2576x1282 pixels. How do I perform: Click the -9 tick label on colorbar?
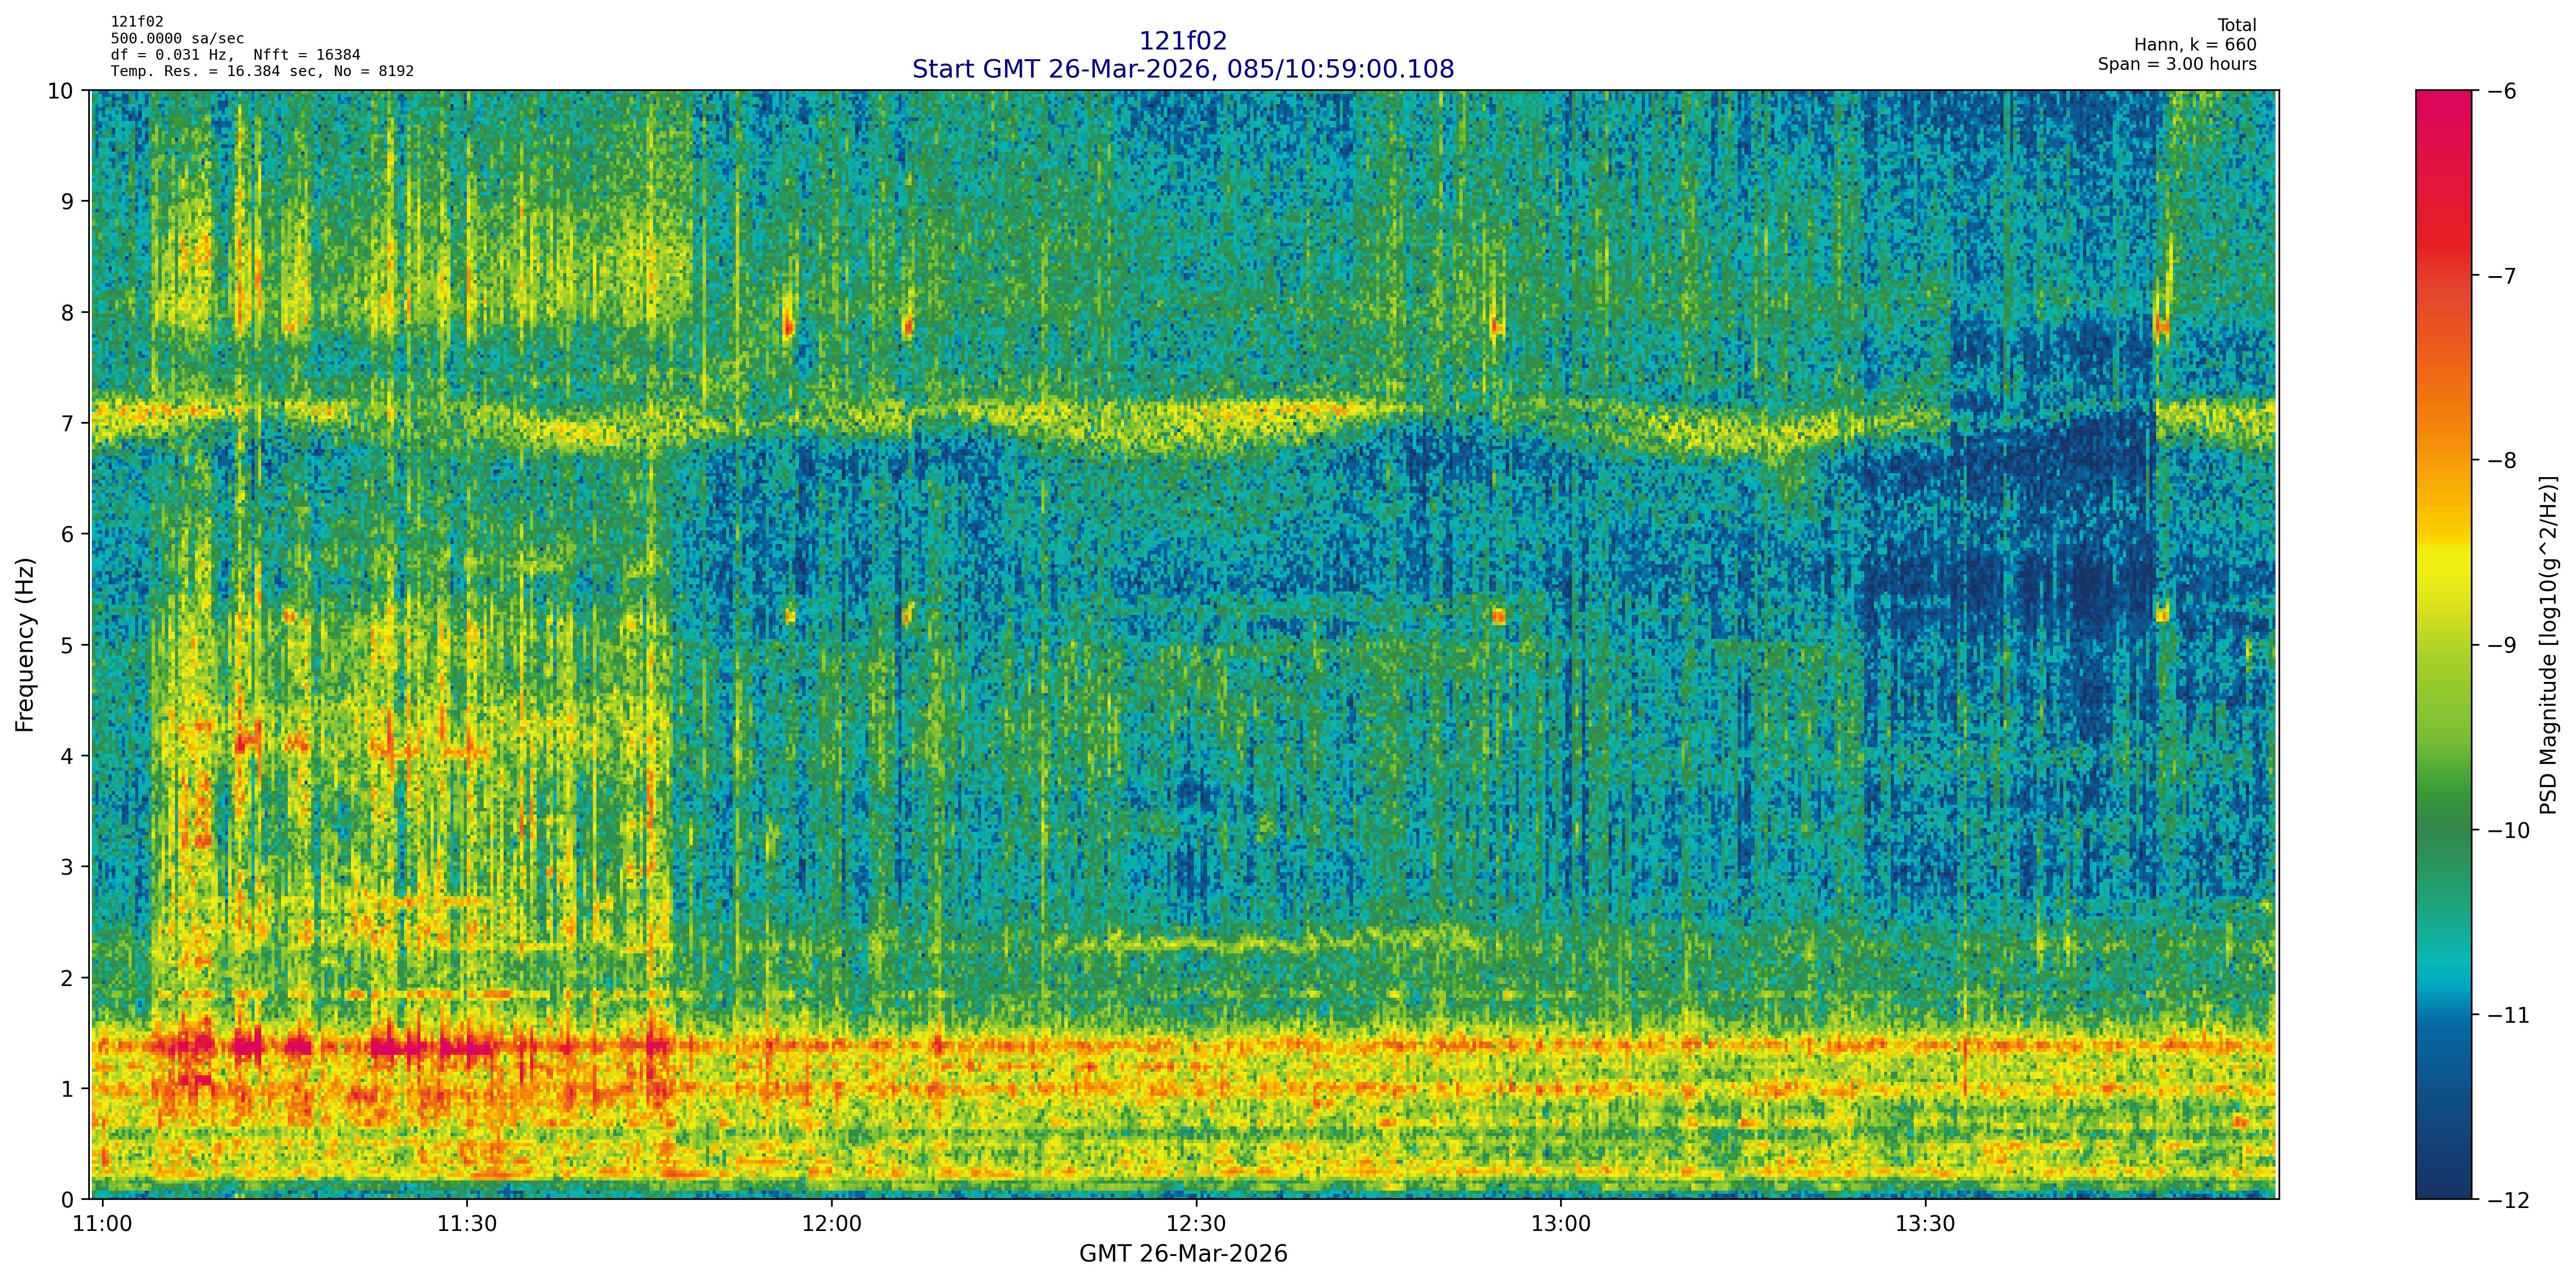pos(2501,645)
